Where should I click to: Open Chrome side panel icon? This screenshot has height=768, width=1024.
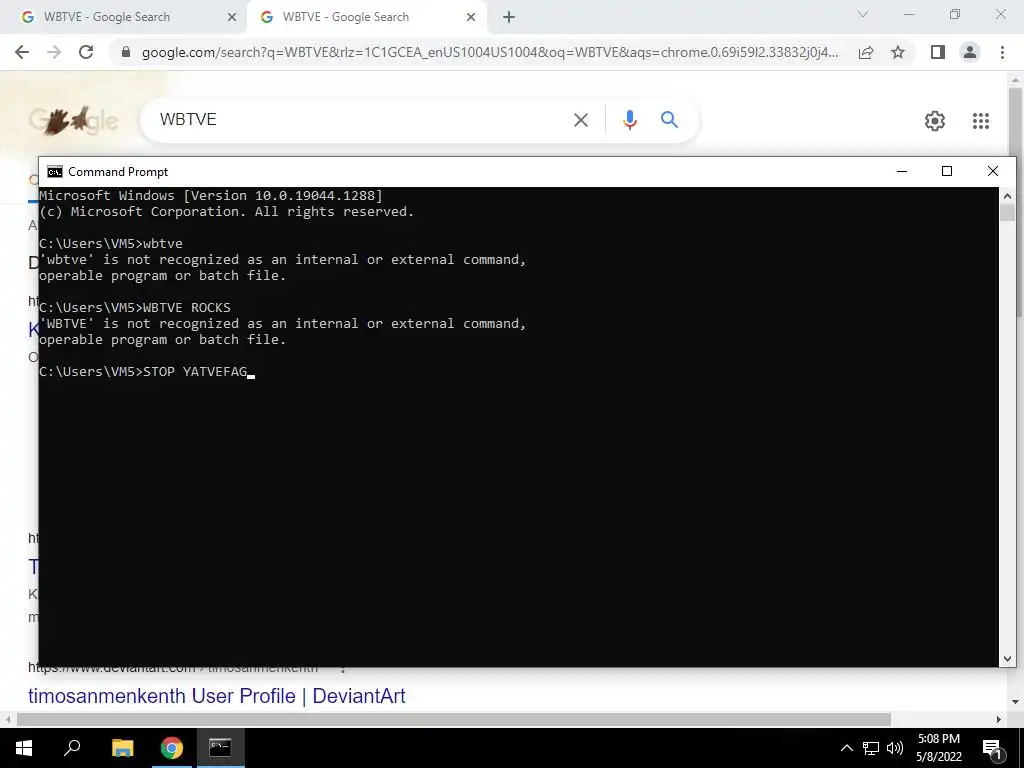click(x=938, y=52)
